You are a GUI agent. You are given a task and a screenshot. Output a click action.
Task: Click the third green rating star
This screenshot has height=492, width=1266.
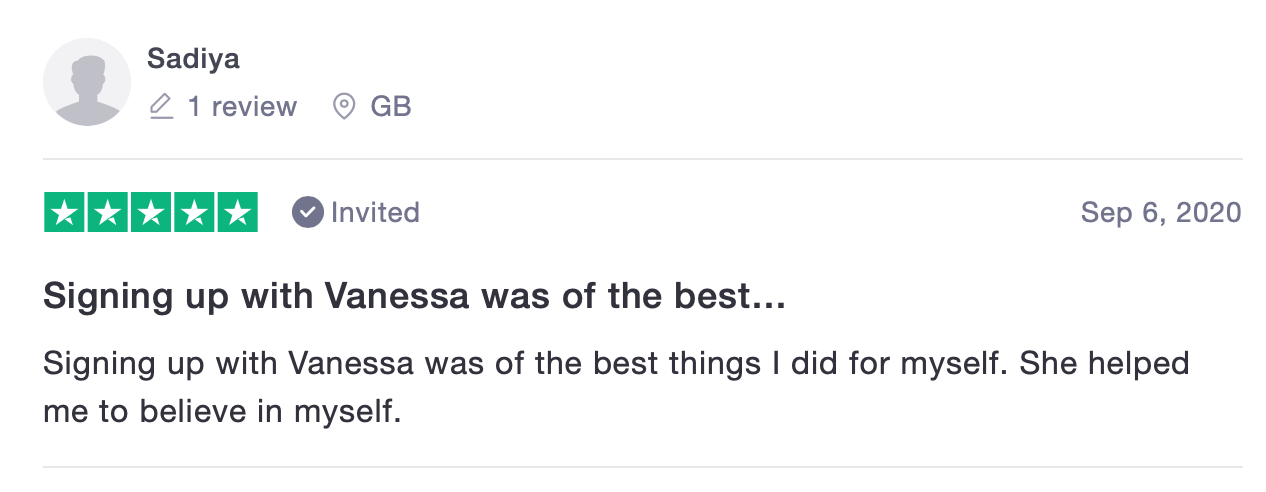151,212
